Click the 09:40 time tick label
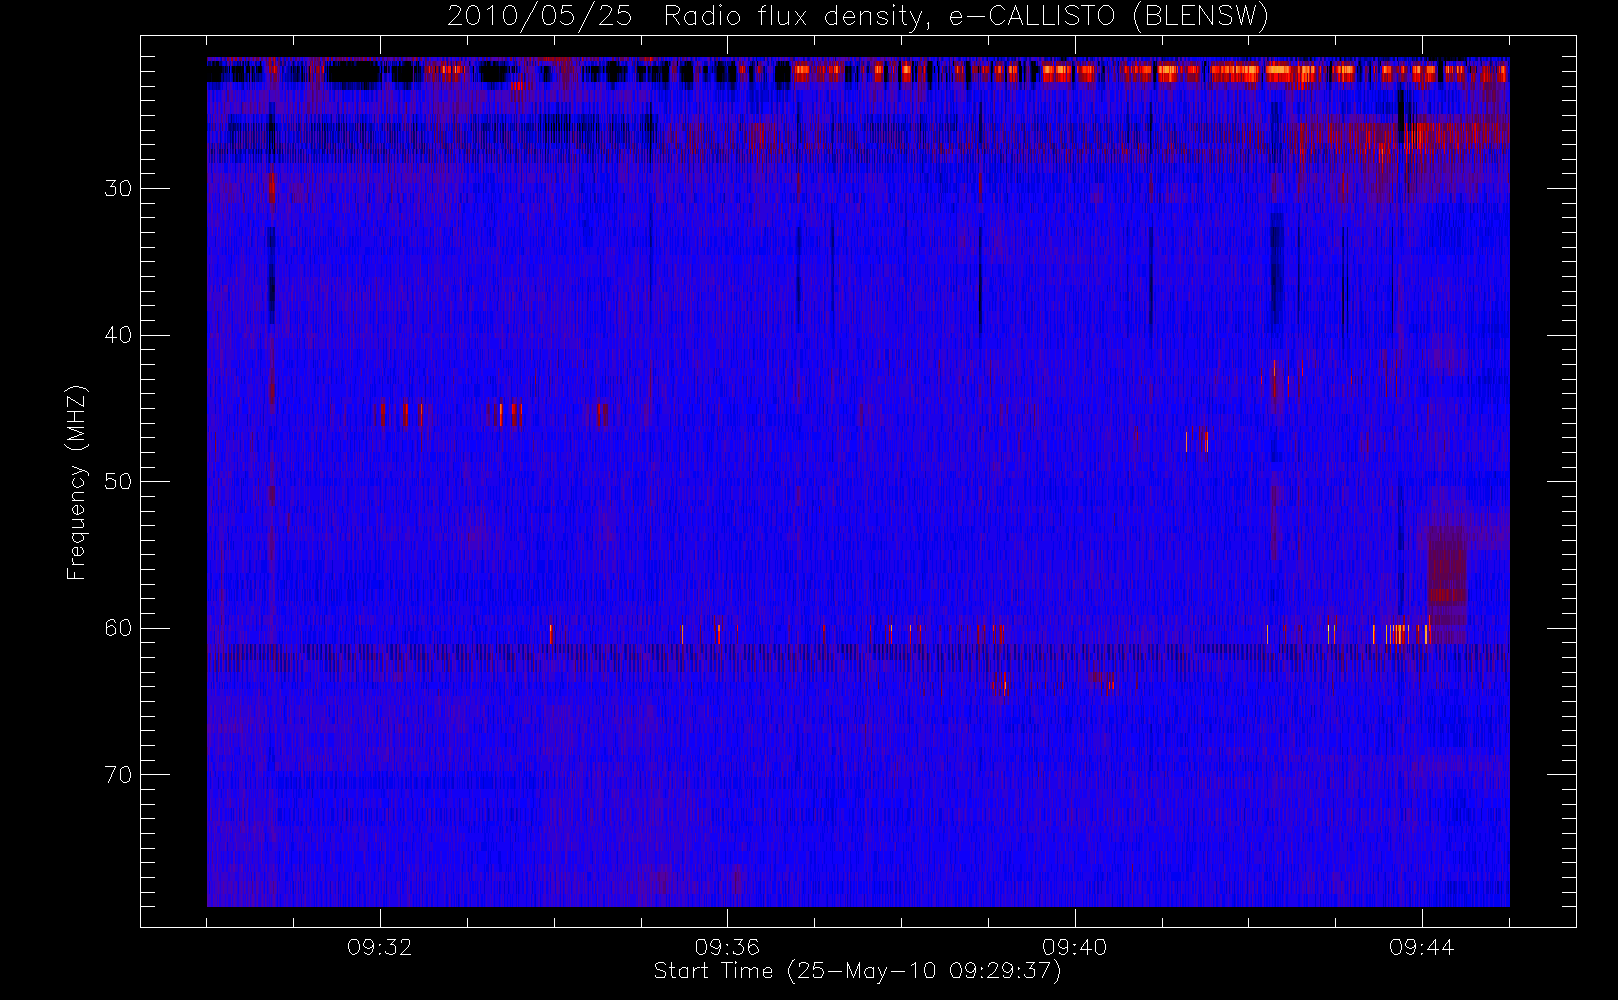Screen dimensions: 1618x1000 click(1075, 947)
